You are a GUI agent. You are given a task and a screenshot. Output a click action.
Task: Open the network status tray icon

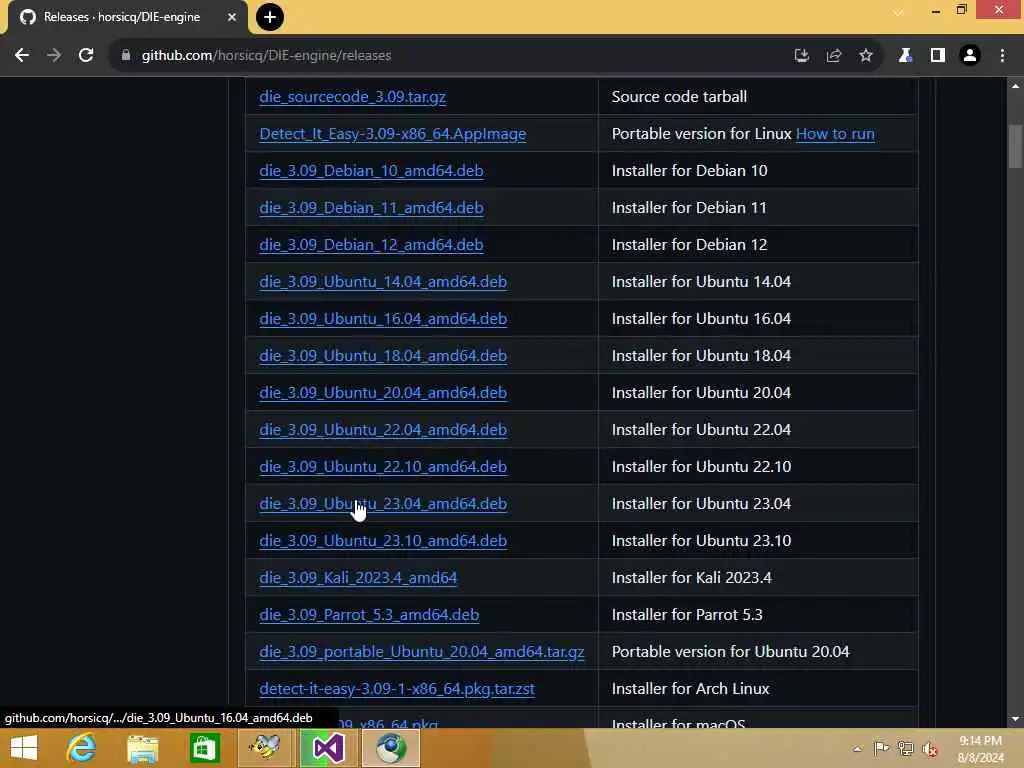pos(905,748)
